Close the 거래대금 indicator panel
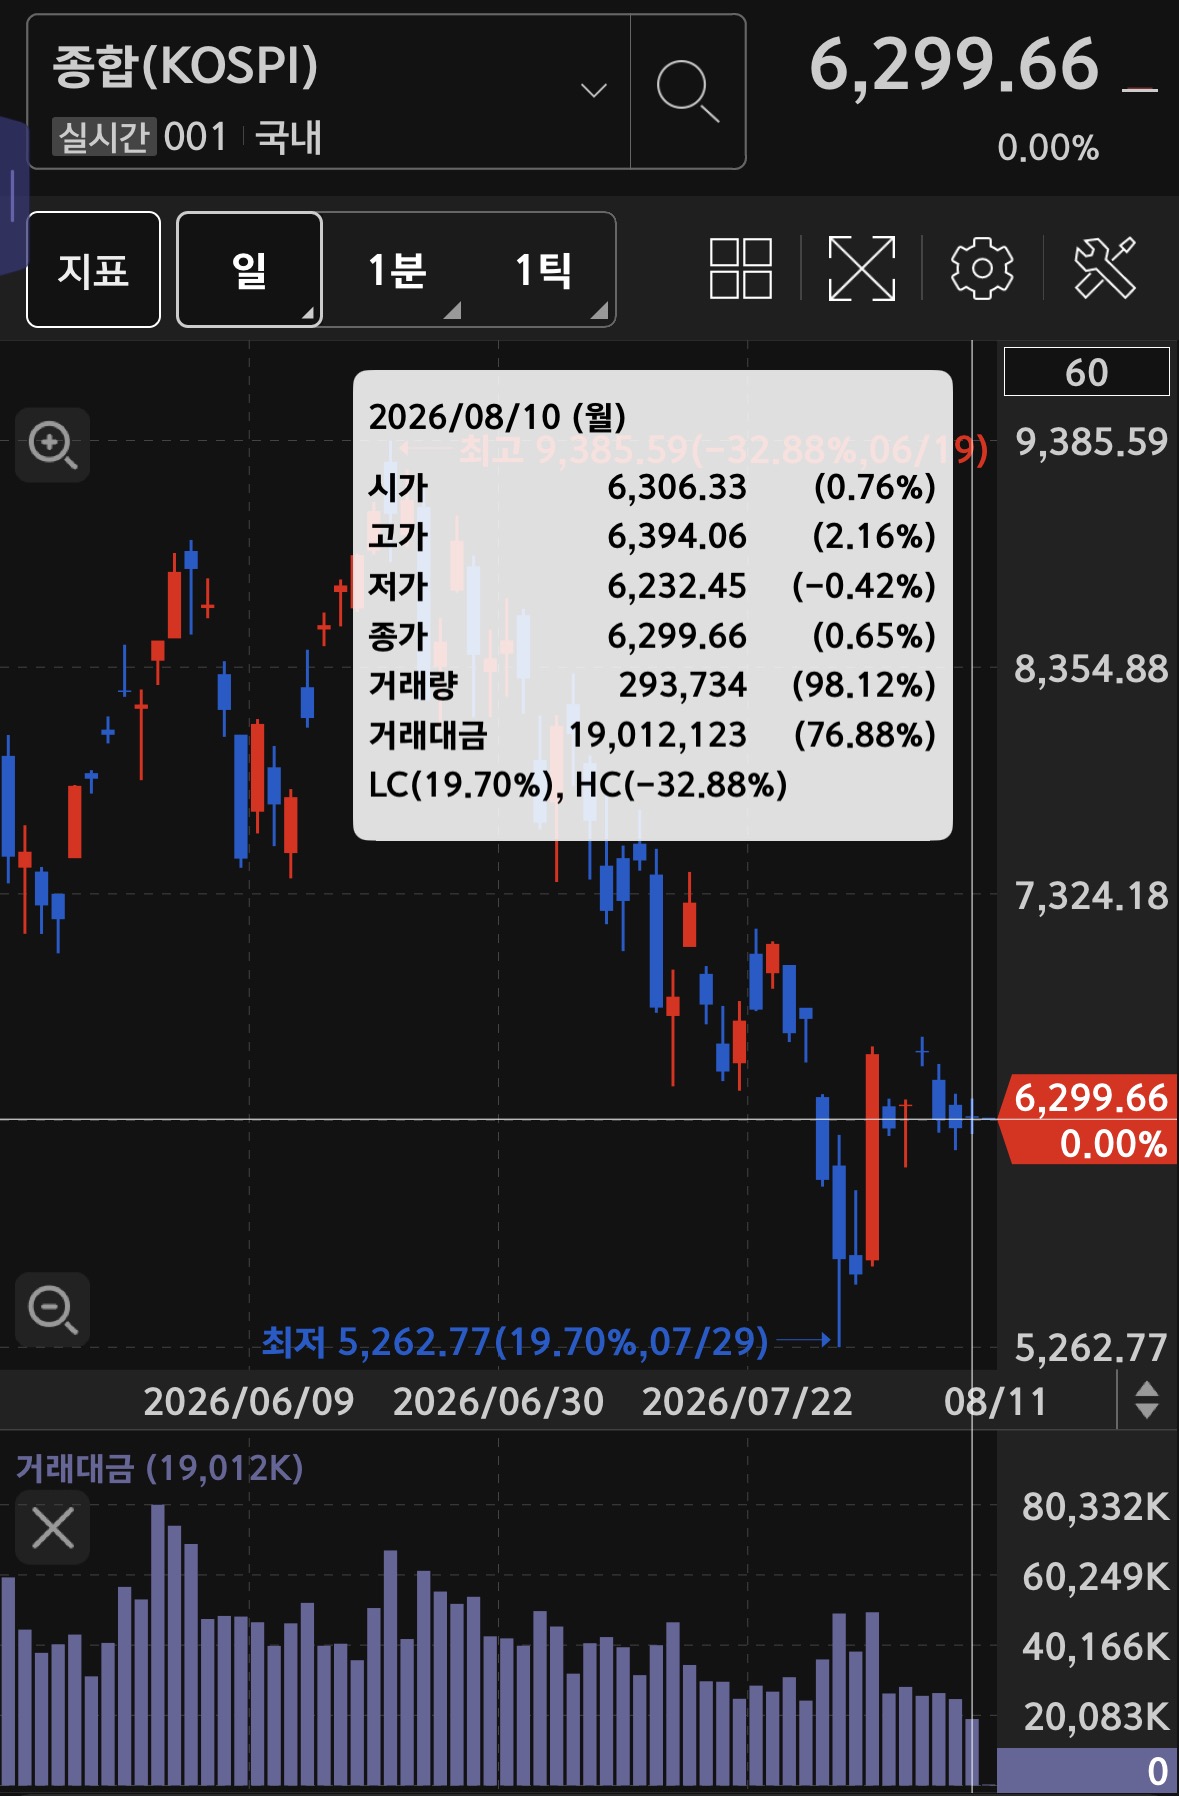 (x=53, y=1527)
